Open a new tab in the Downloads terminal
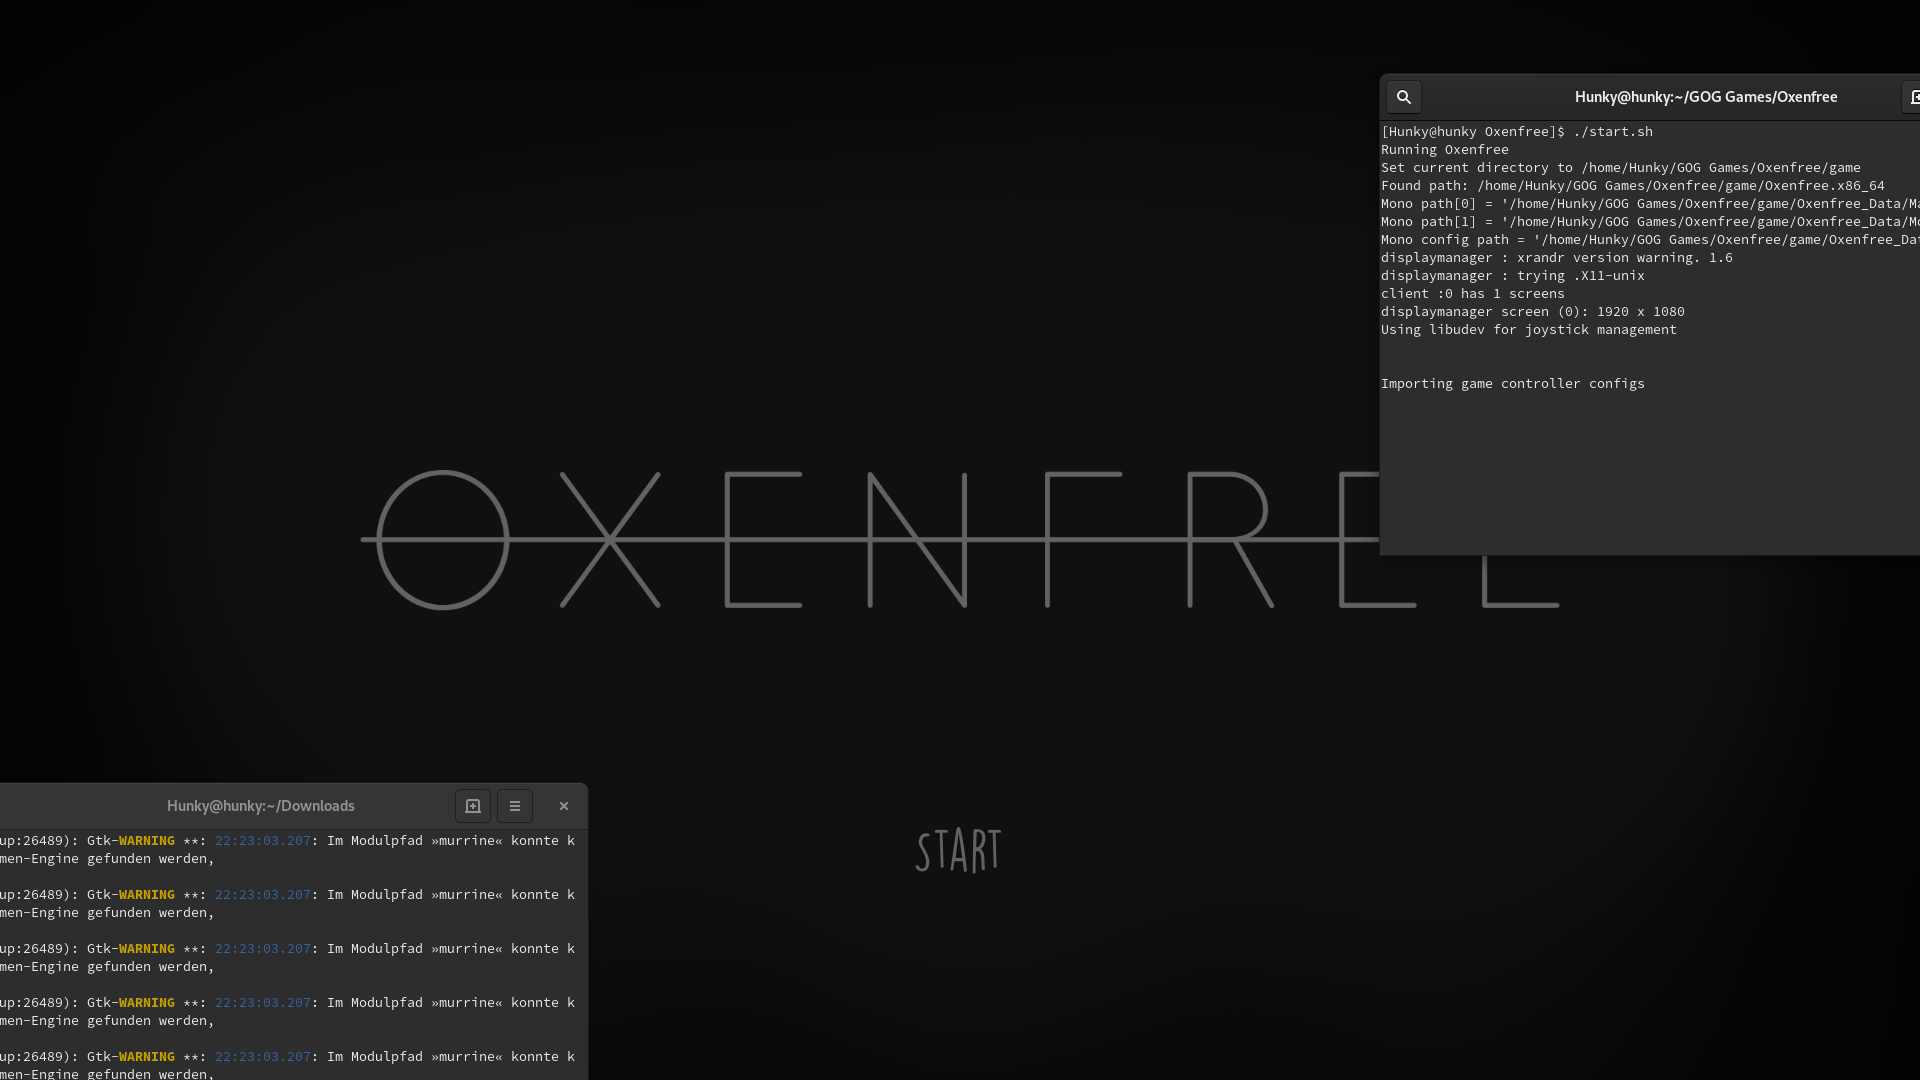1920x1080 pixels. coord(473,806)
